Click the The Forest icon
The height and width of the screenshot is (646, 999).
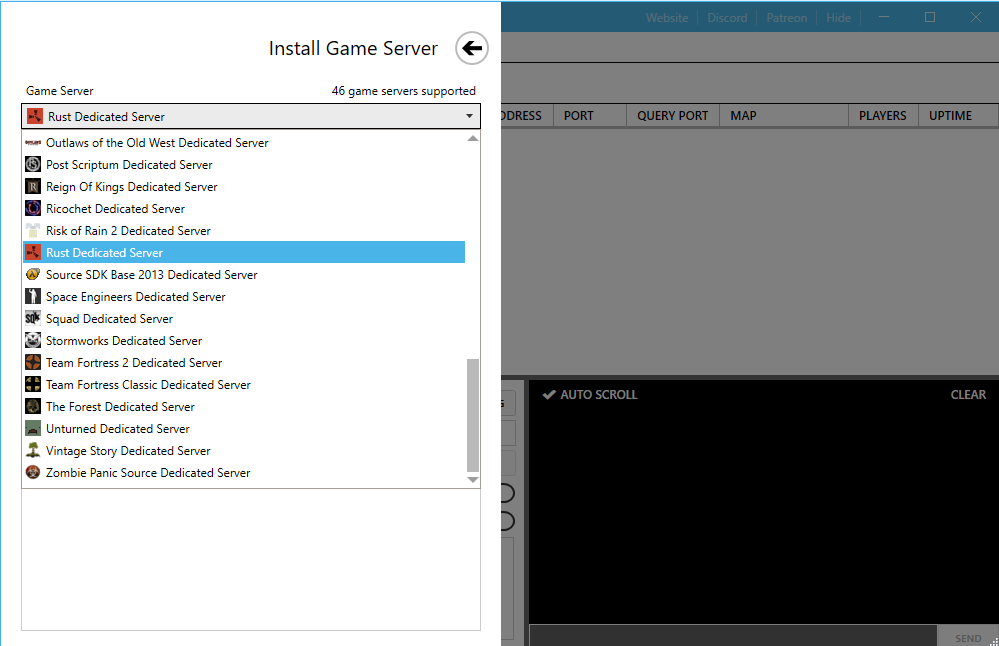click(33, 406)
